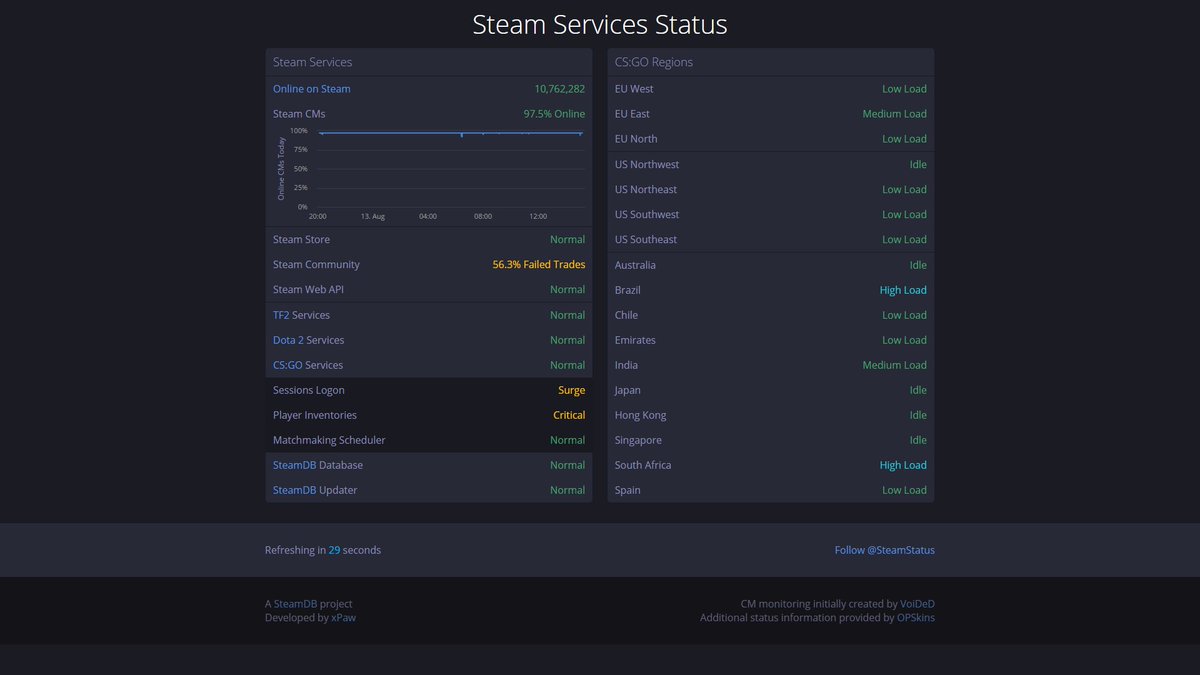
Task: Click the India Medium Load status
Action: [x=895, y=365]
